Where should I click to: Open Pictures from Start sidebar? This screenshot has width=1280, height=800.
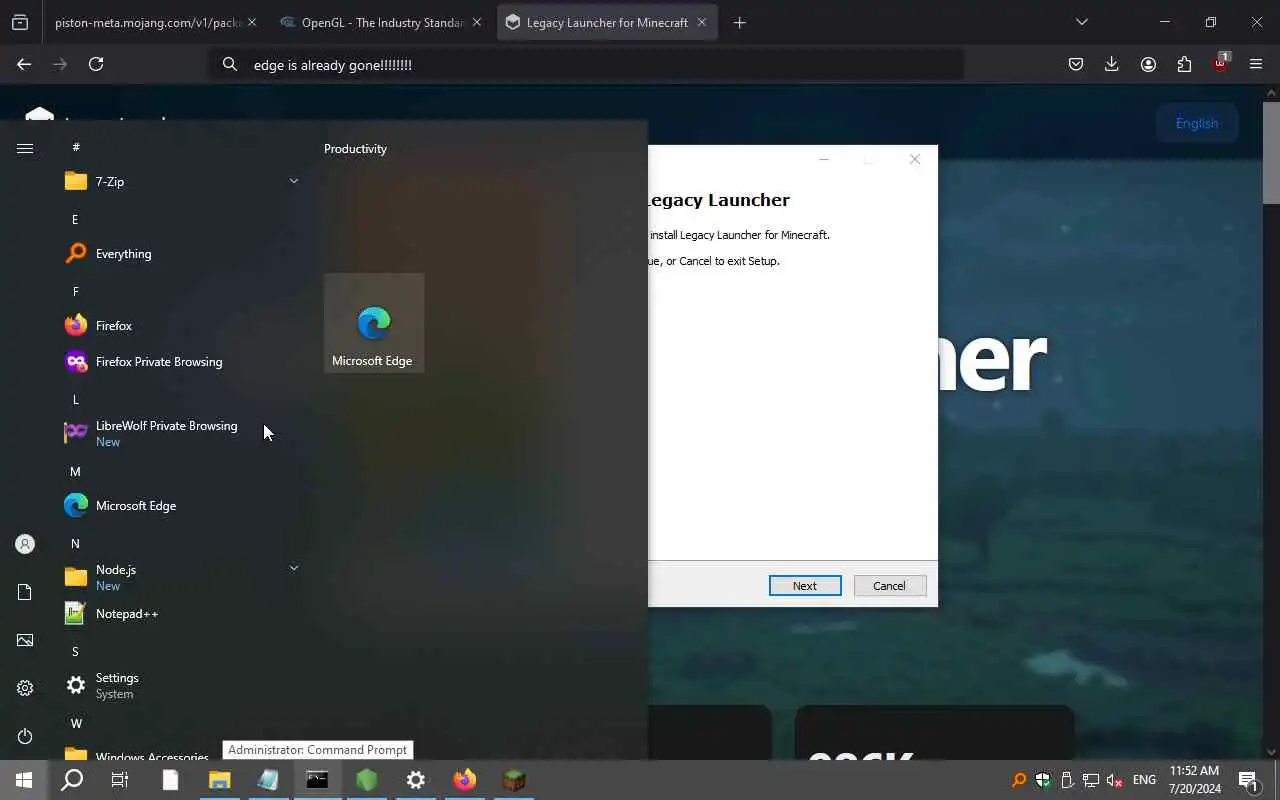25,640
